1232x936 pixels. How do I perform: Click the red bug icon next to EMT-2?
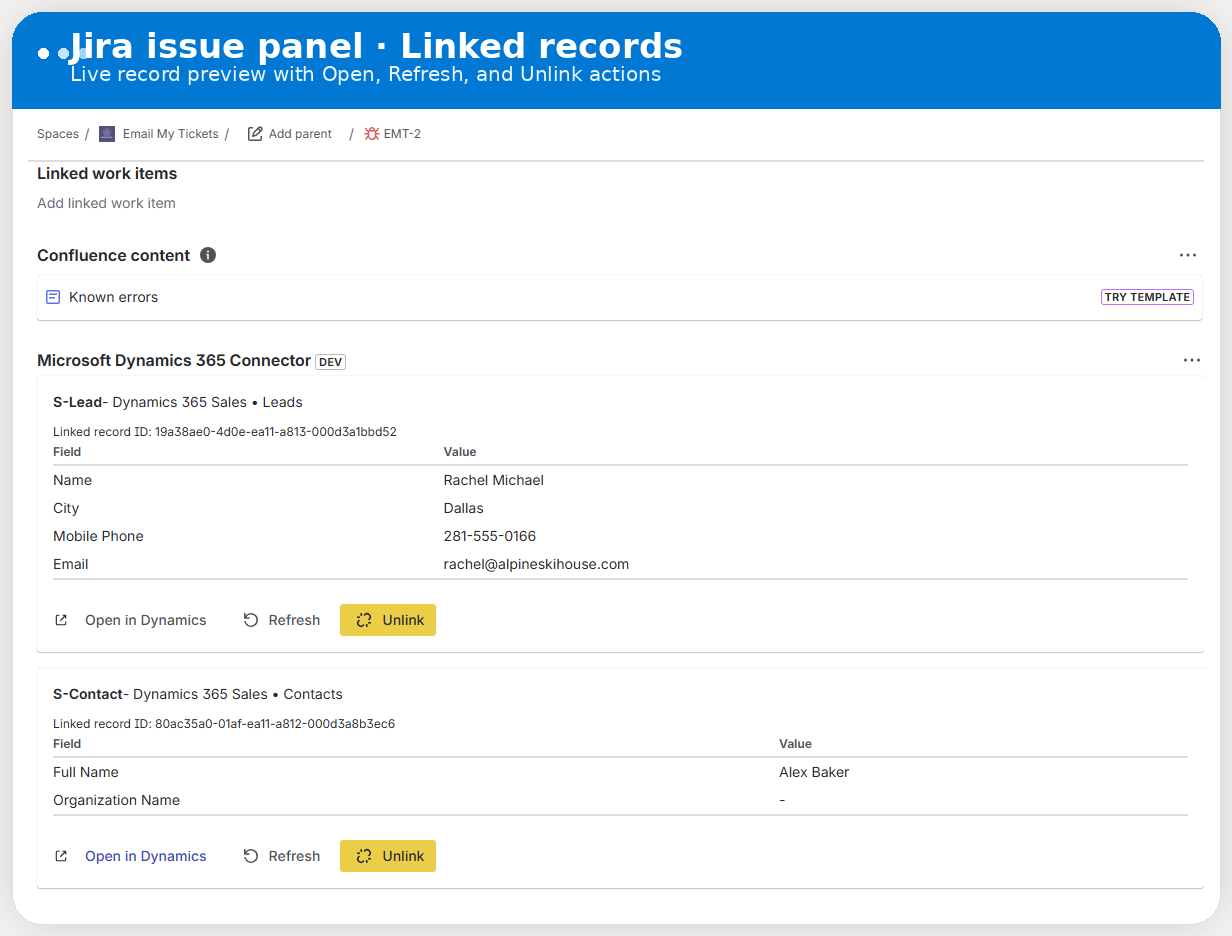(x=370, y=133)
